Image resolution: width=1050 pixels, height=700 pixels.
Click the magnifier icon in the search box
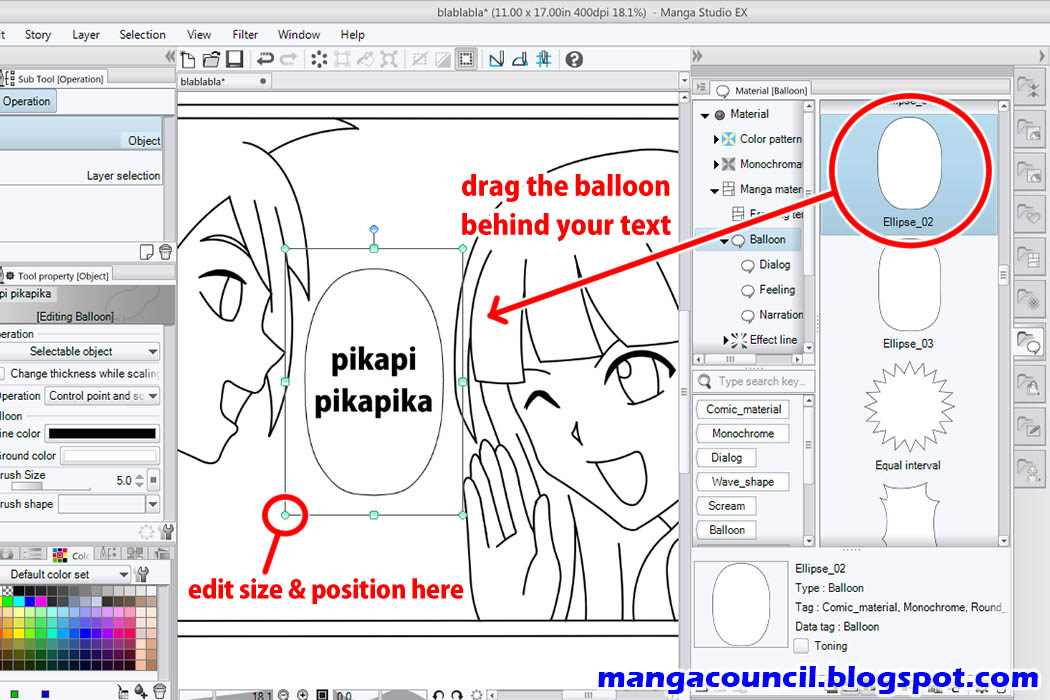(x=705, y=381)
